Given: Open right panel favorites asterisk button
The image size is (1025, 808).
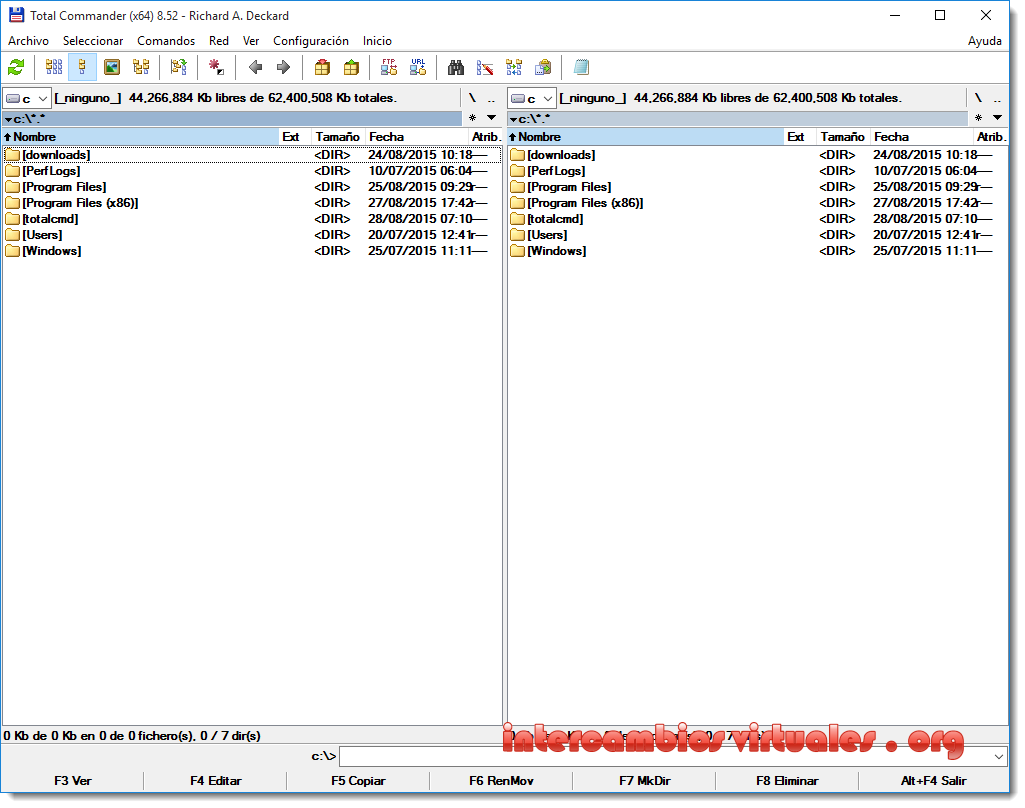Looking at the screenshot, I should point(978,118).
